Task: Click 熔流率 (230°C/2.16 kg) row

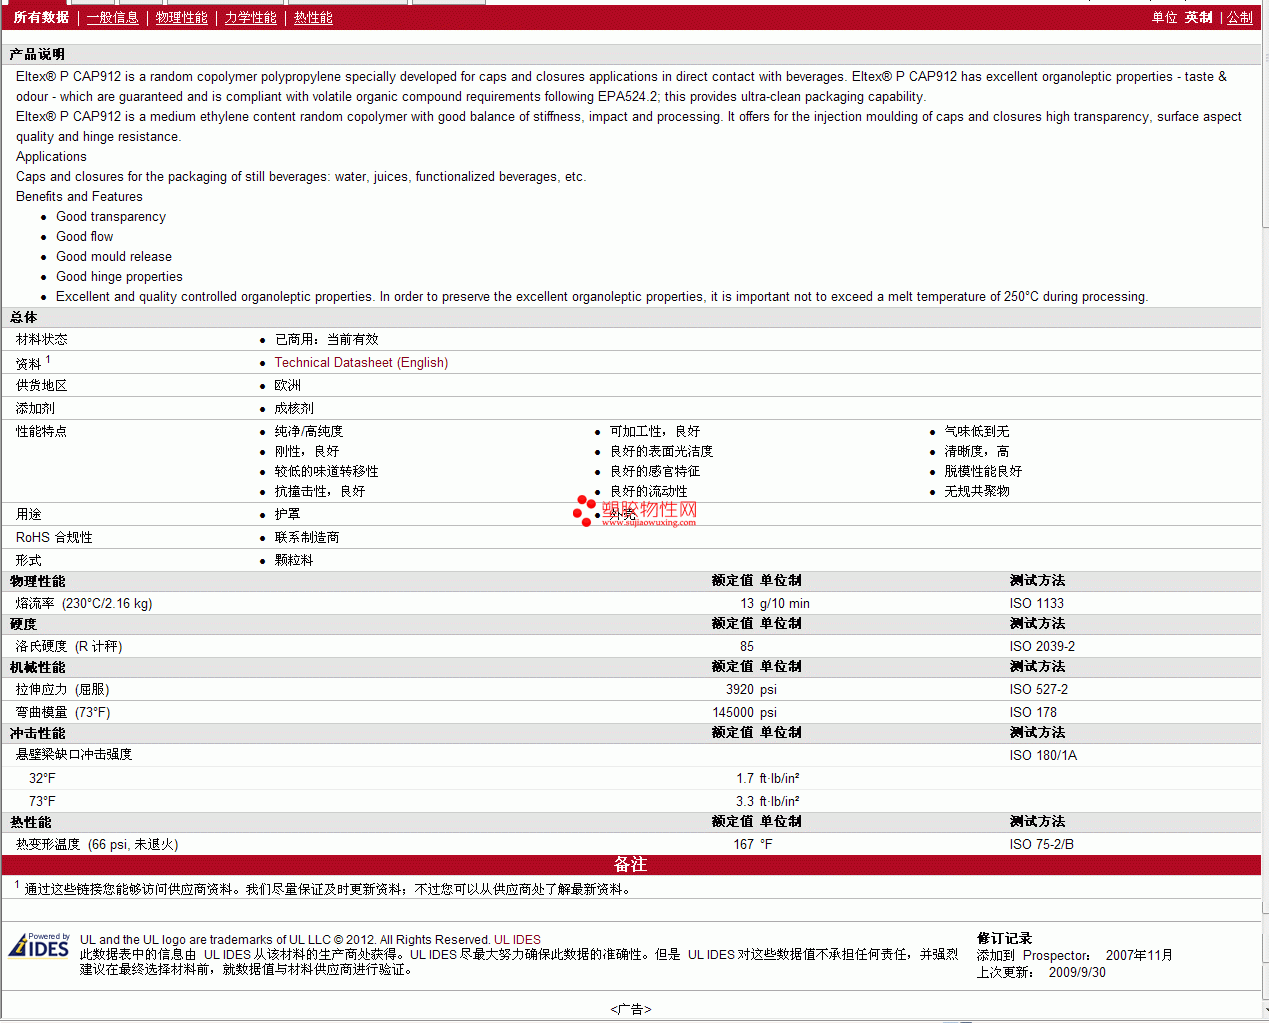Action: click(x=630, y=604)
